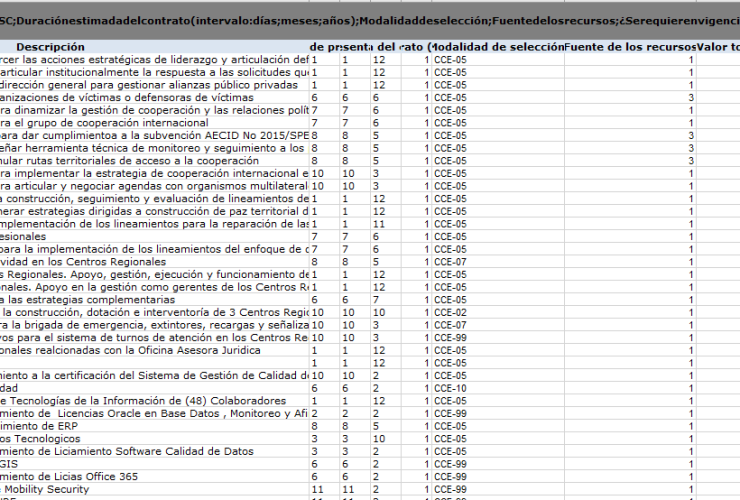Viewport: 740px width, 500px height.
Task: Select 'Apoyo en la gestión como gerentes' cell
Action: pos(155,287)
